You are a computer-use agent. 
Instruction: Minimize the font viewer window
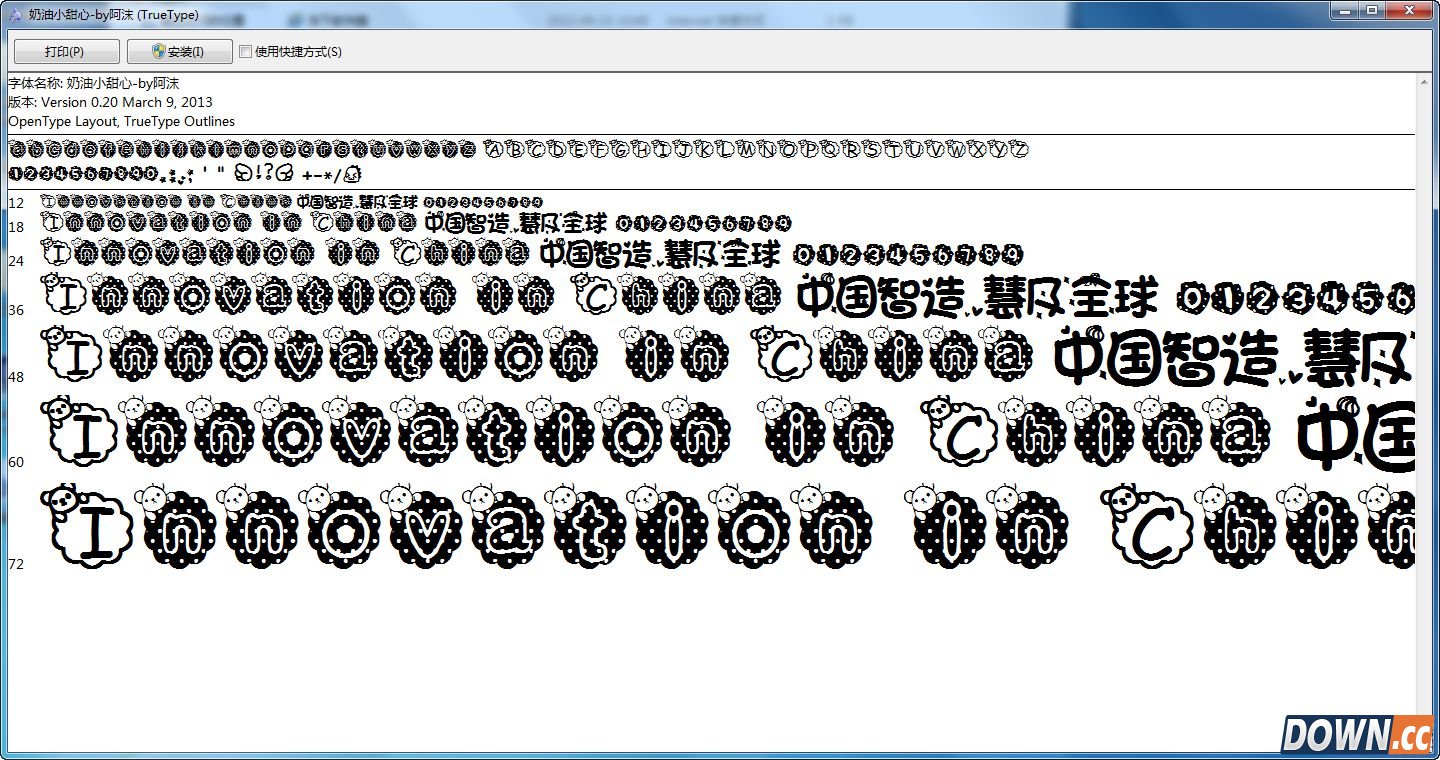(x=1344, y=10)
